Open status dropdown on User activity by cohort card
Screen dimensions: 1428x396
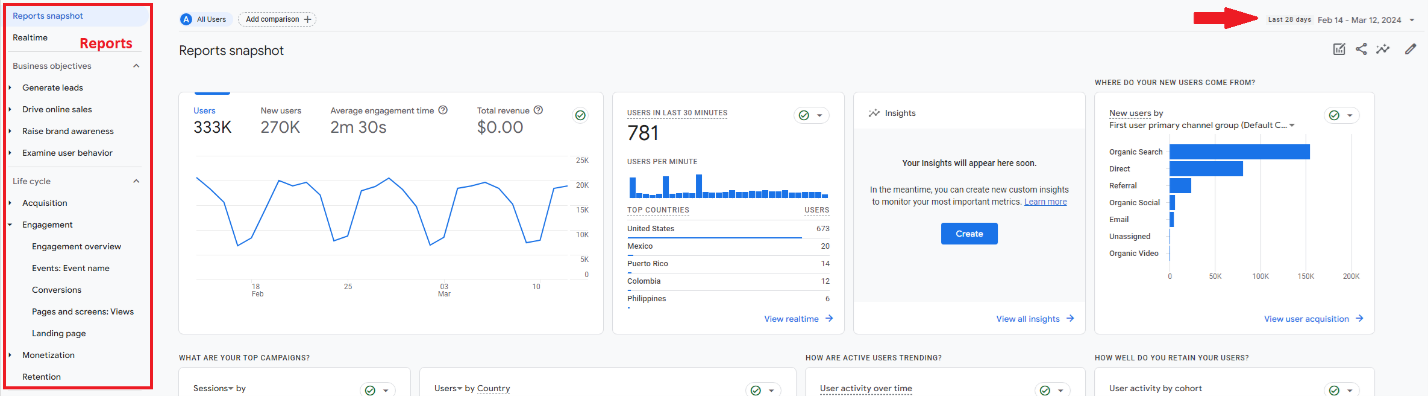coord(1342,390)
